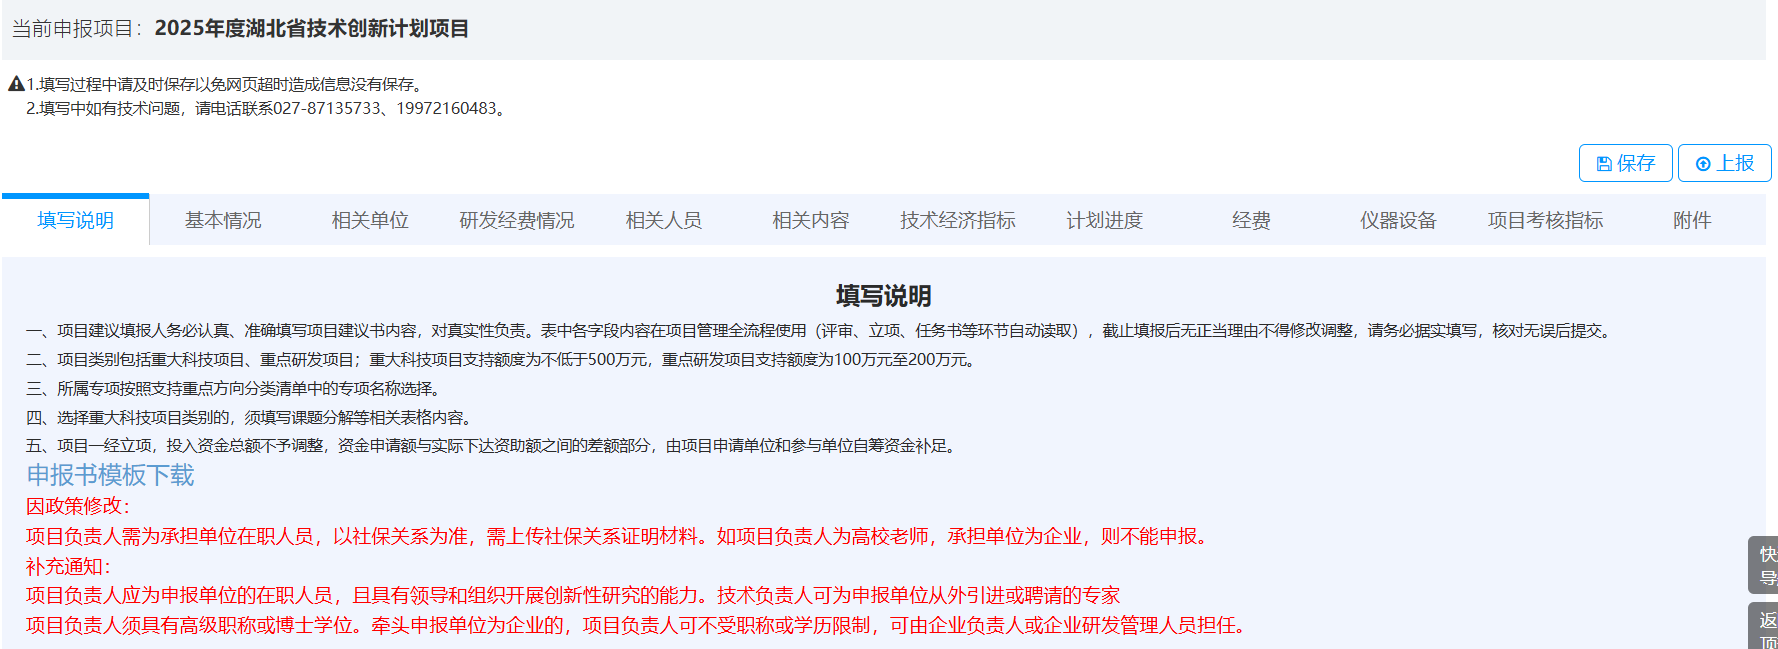Open the 基本情况 tab

tap(223, 220)
